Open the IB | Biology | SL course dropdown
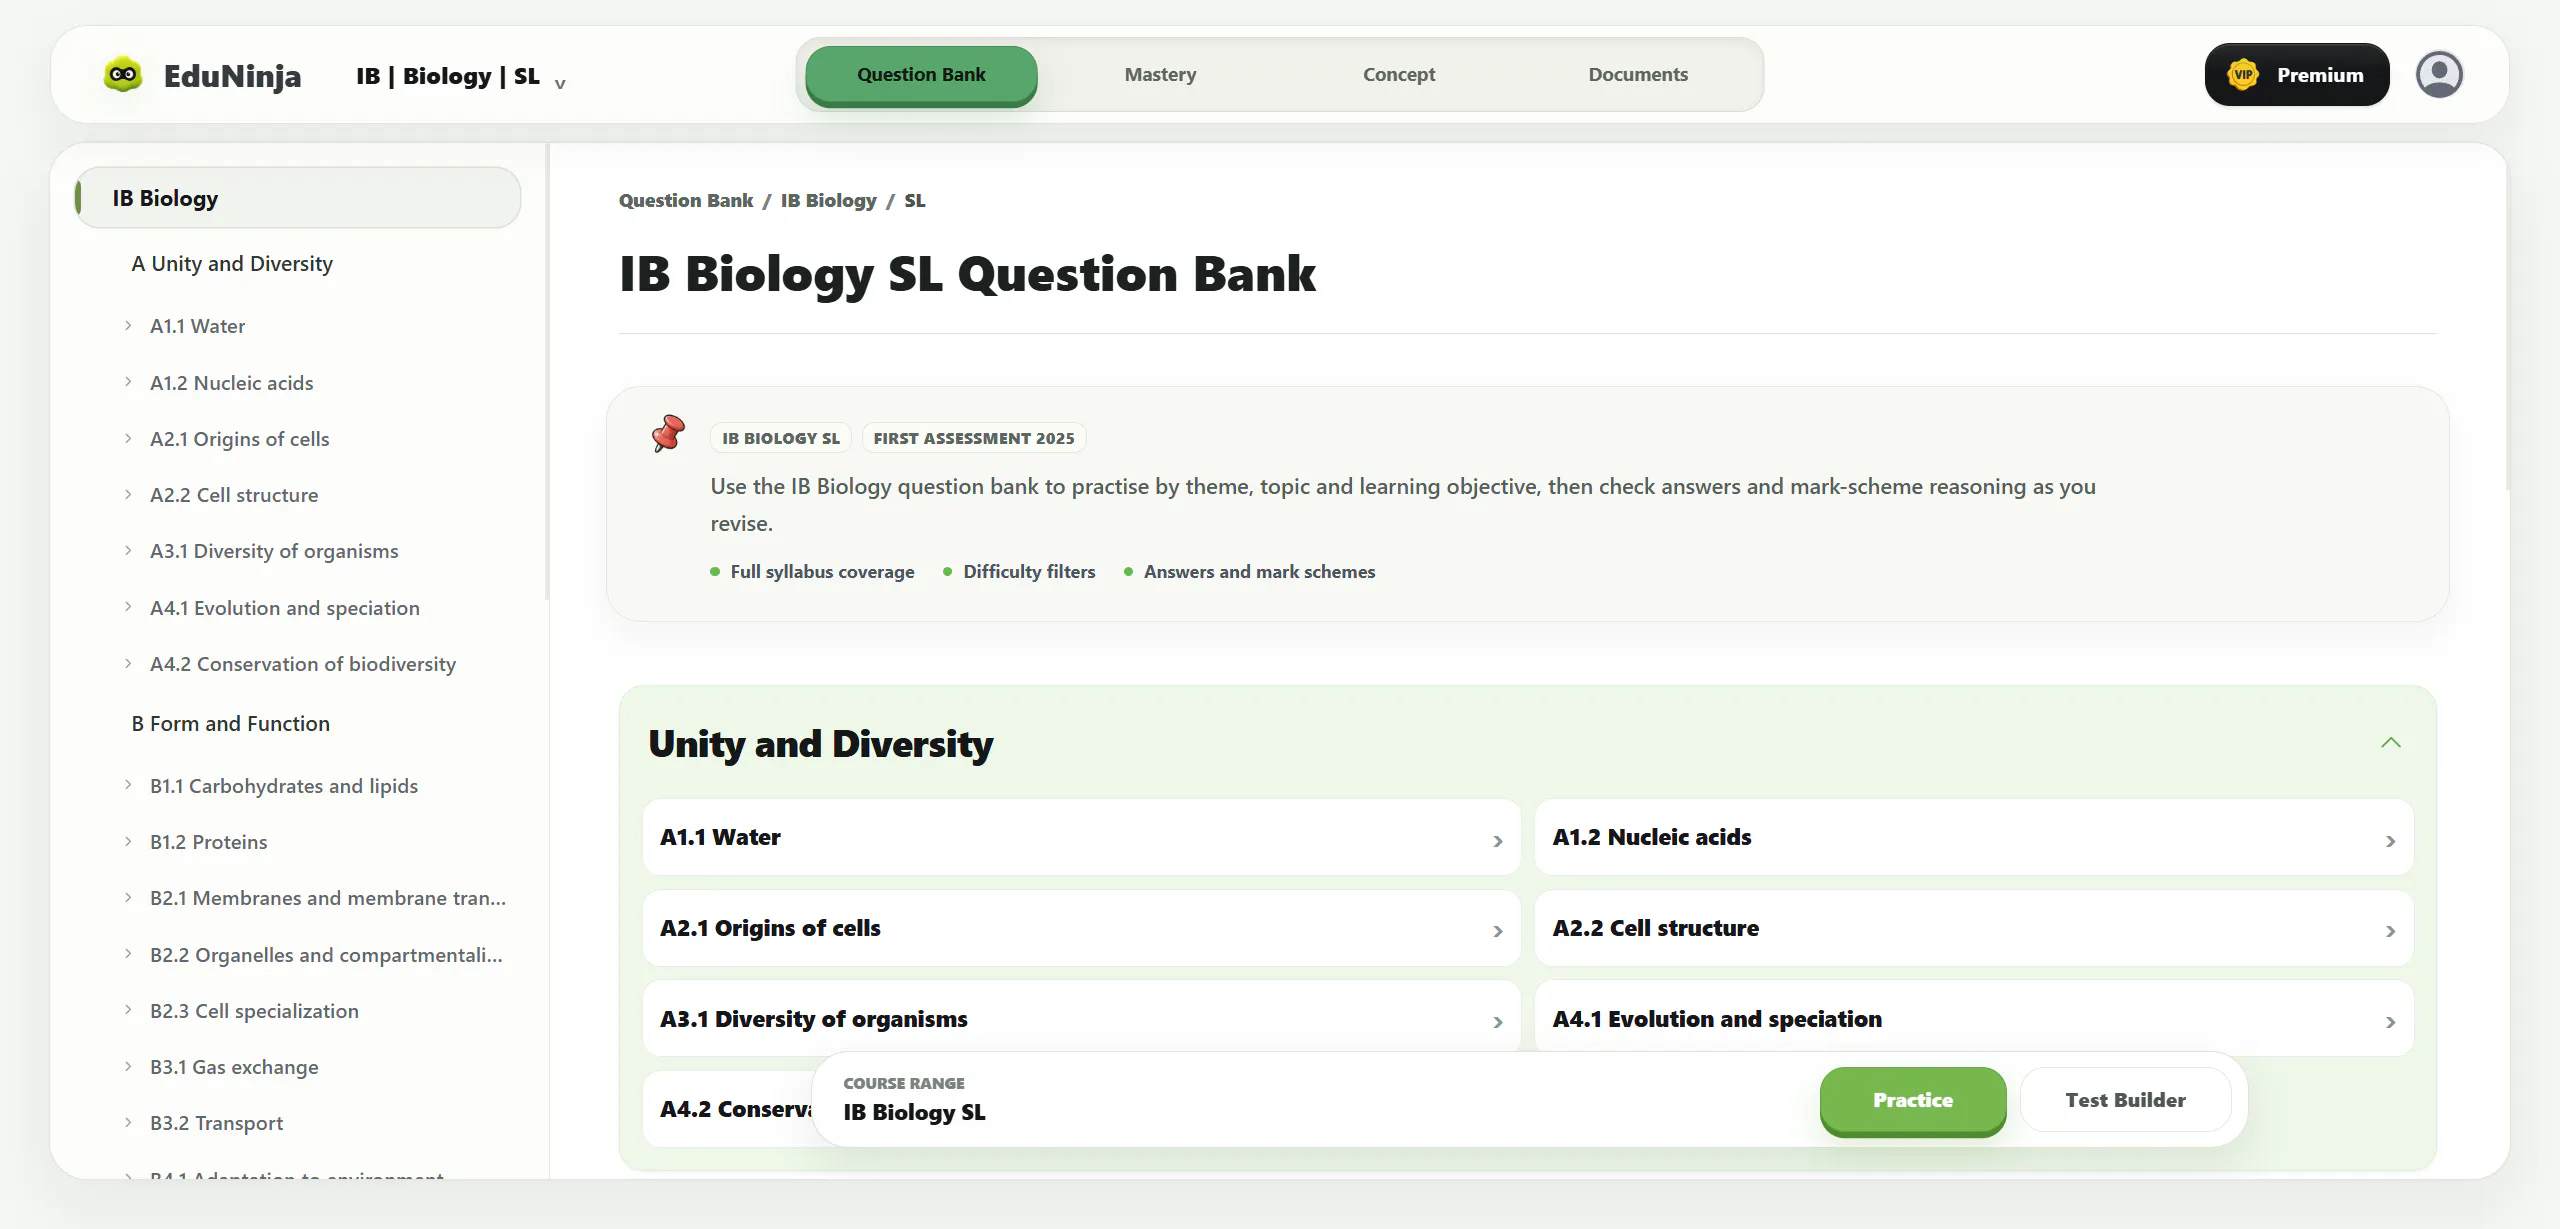The width and height of the screenshot is (2560, 1229). point(461,76)
